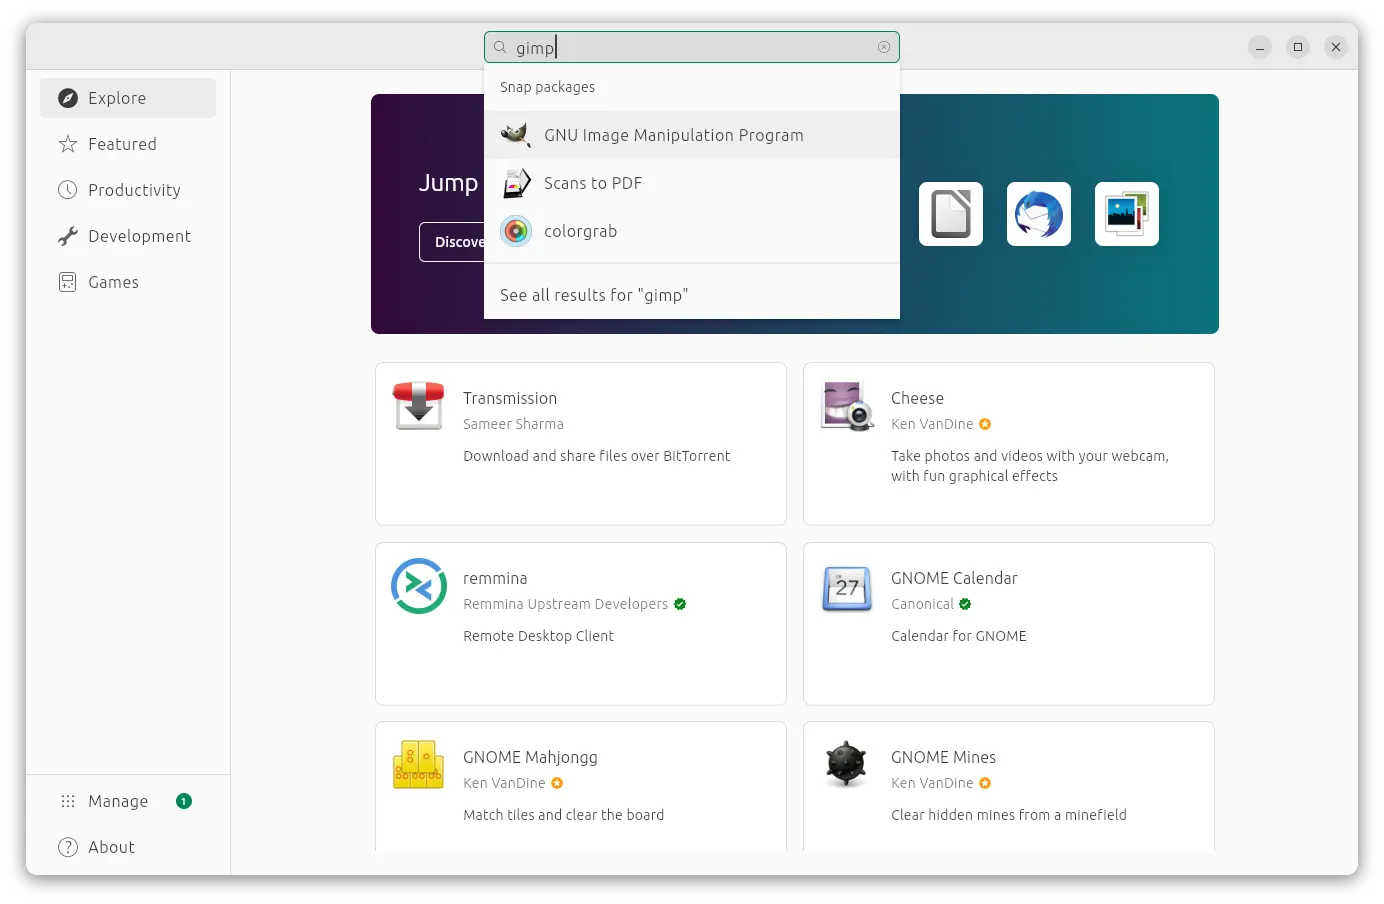The image size is (1384, 904).
Task: Maximize the App Center window
Action: coord(1298,47)
